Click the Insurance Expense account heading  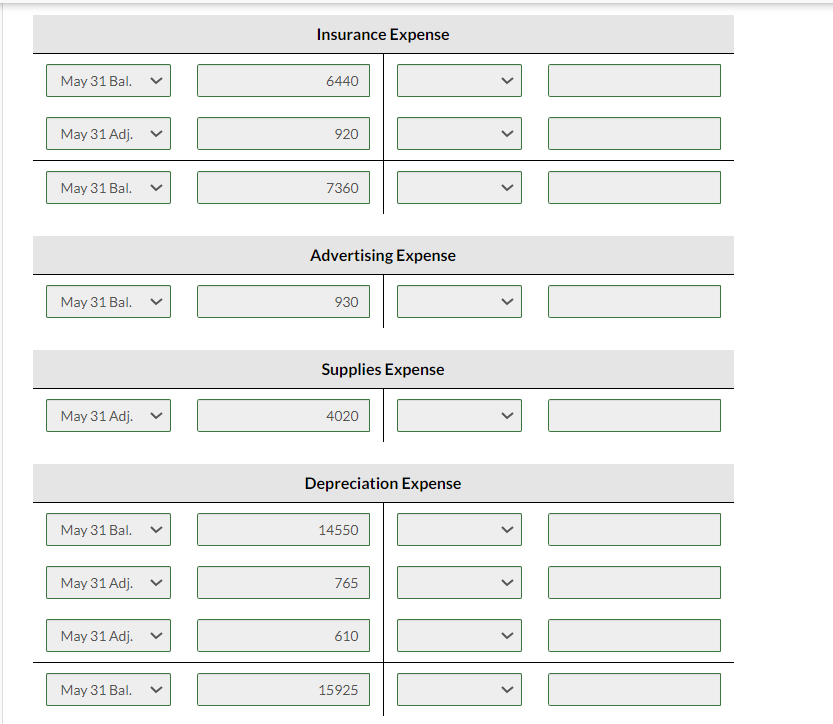[x=383, y=35]
